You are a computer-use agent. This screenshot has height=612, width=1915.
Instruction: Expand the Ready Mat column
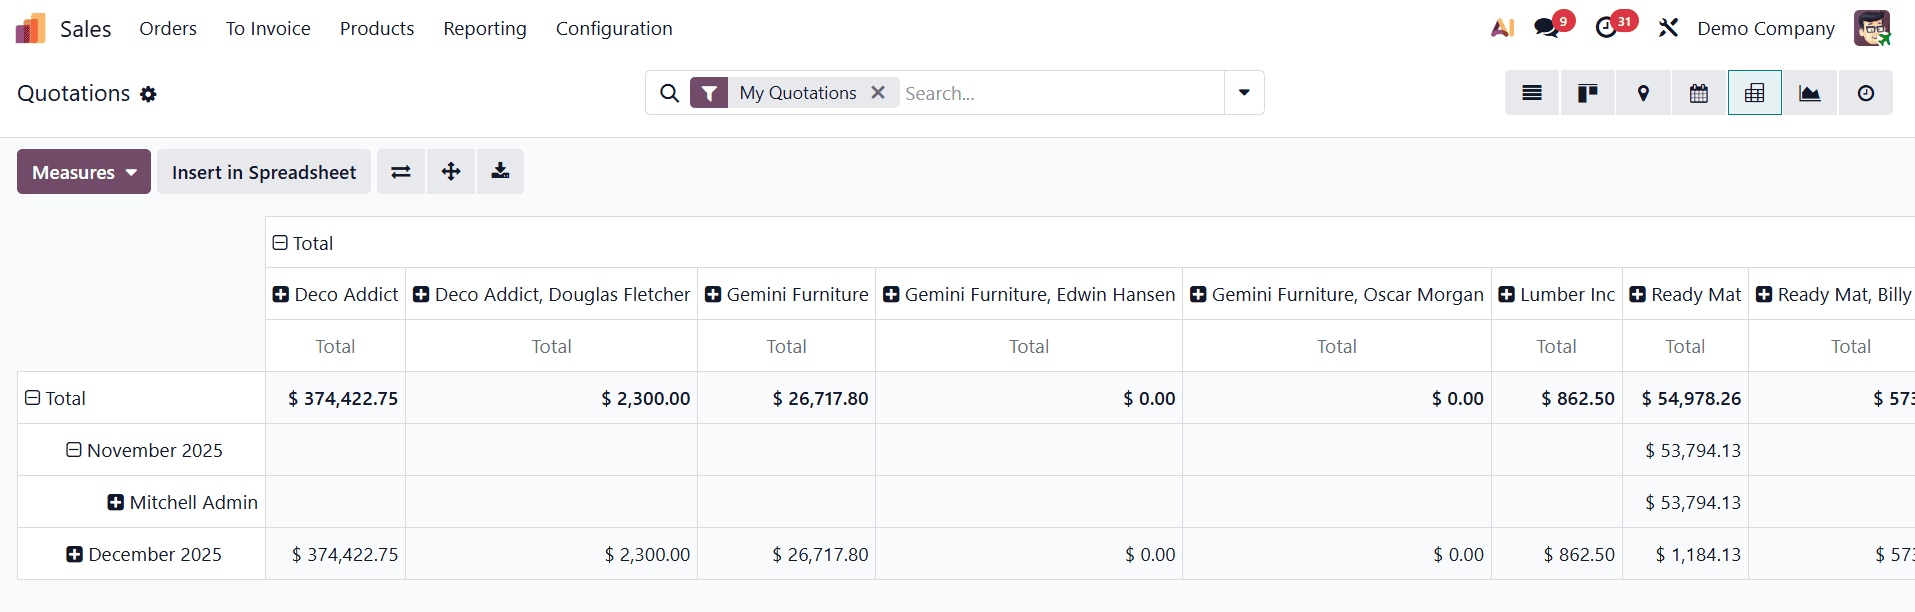tap(1638, 295)
